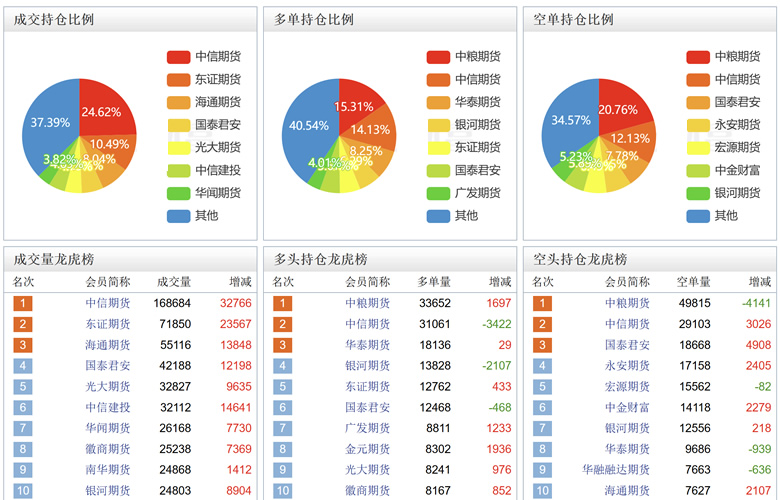
Task: Click the 广发期货 legend marker in 多单持仓比例
Action: pyautogui.click(x=438, y=193)
